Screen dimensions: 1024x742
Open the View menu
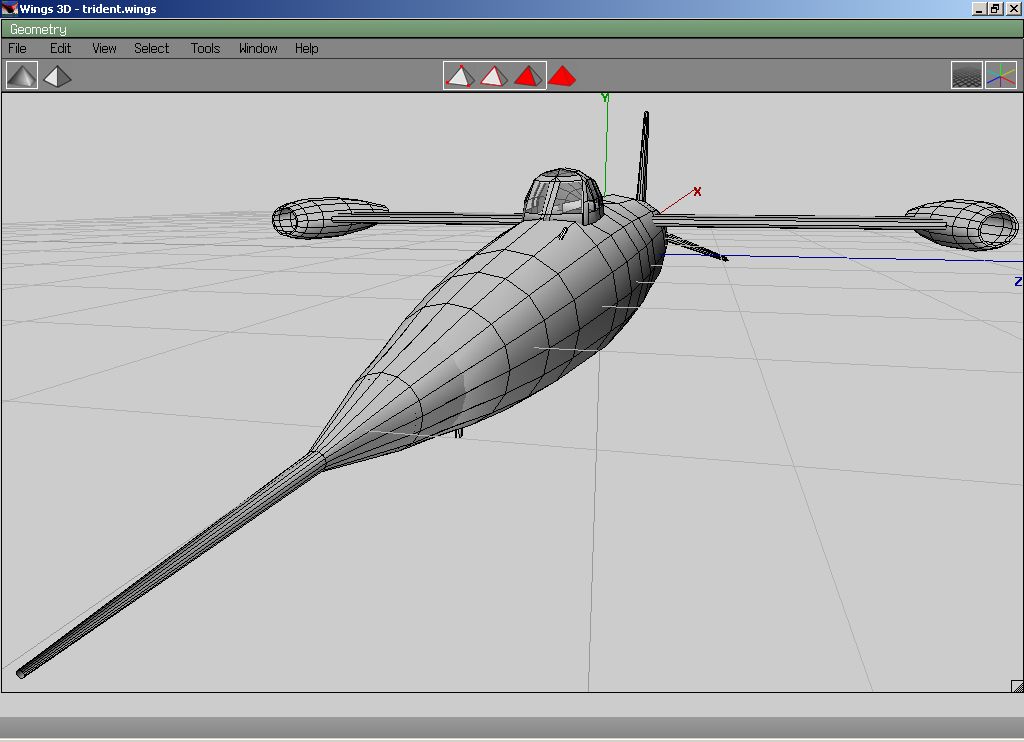(x=104, y=48)
